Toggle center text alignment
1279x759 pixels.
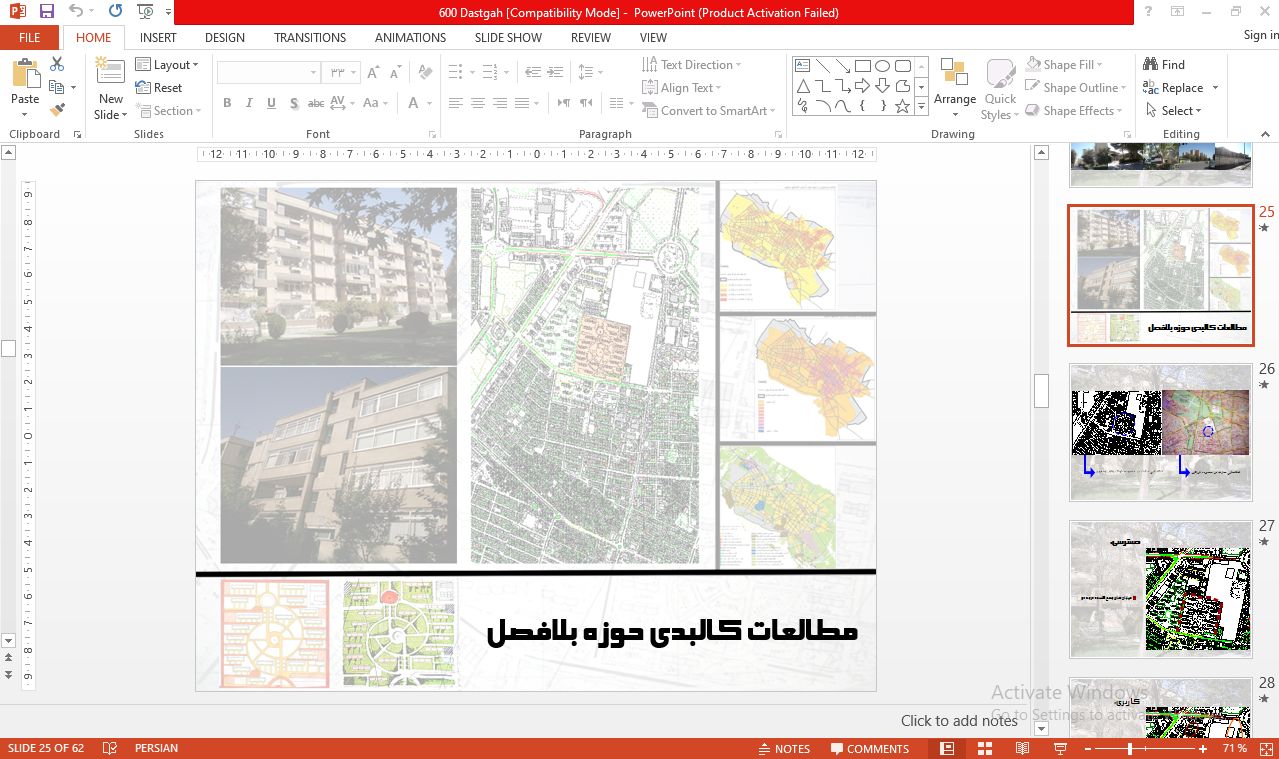[478, 103]
